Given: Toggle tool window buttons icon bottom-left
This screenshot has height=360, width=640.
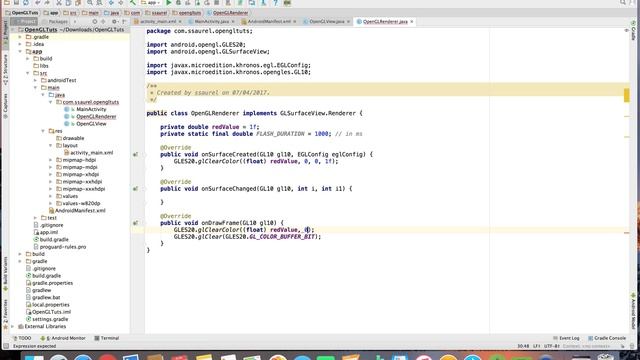Looking at the screenshot, I should click(6, 346).
